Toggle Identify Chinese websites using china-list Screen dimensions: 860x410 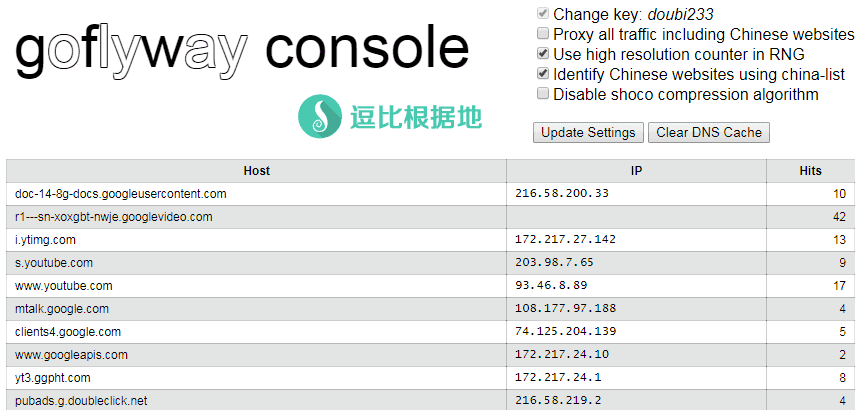point(543,74)
